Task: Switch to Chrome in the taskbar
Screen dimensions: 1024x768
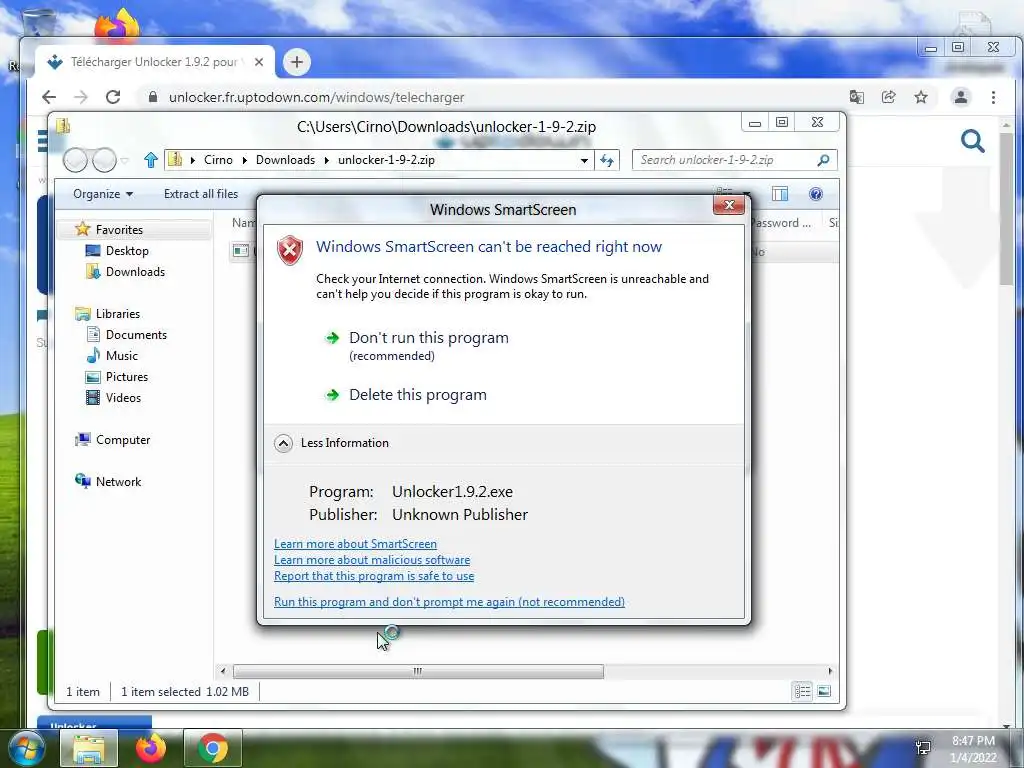Action: [x=212, y=748]
